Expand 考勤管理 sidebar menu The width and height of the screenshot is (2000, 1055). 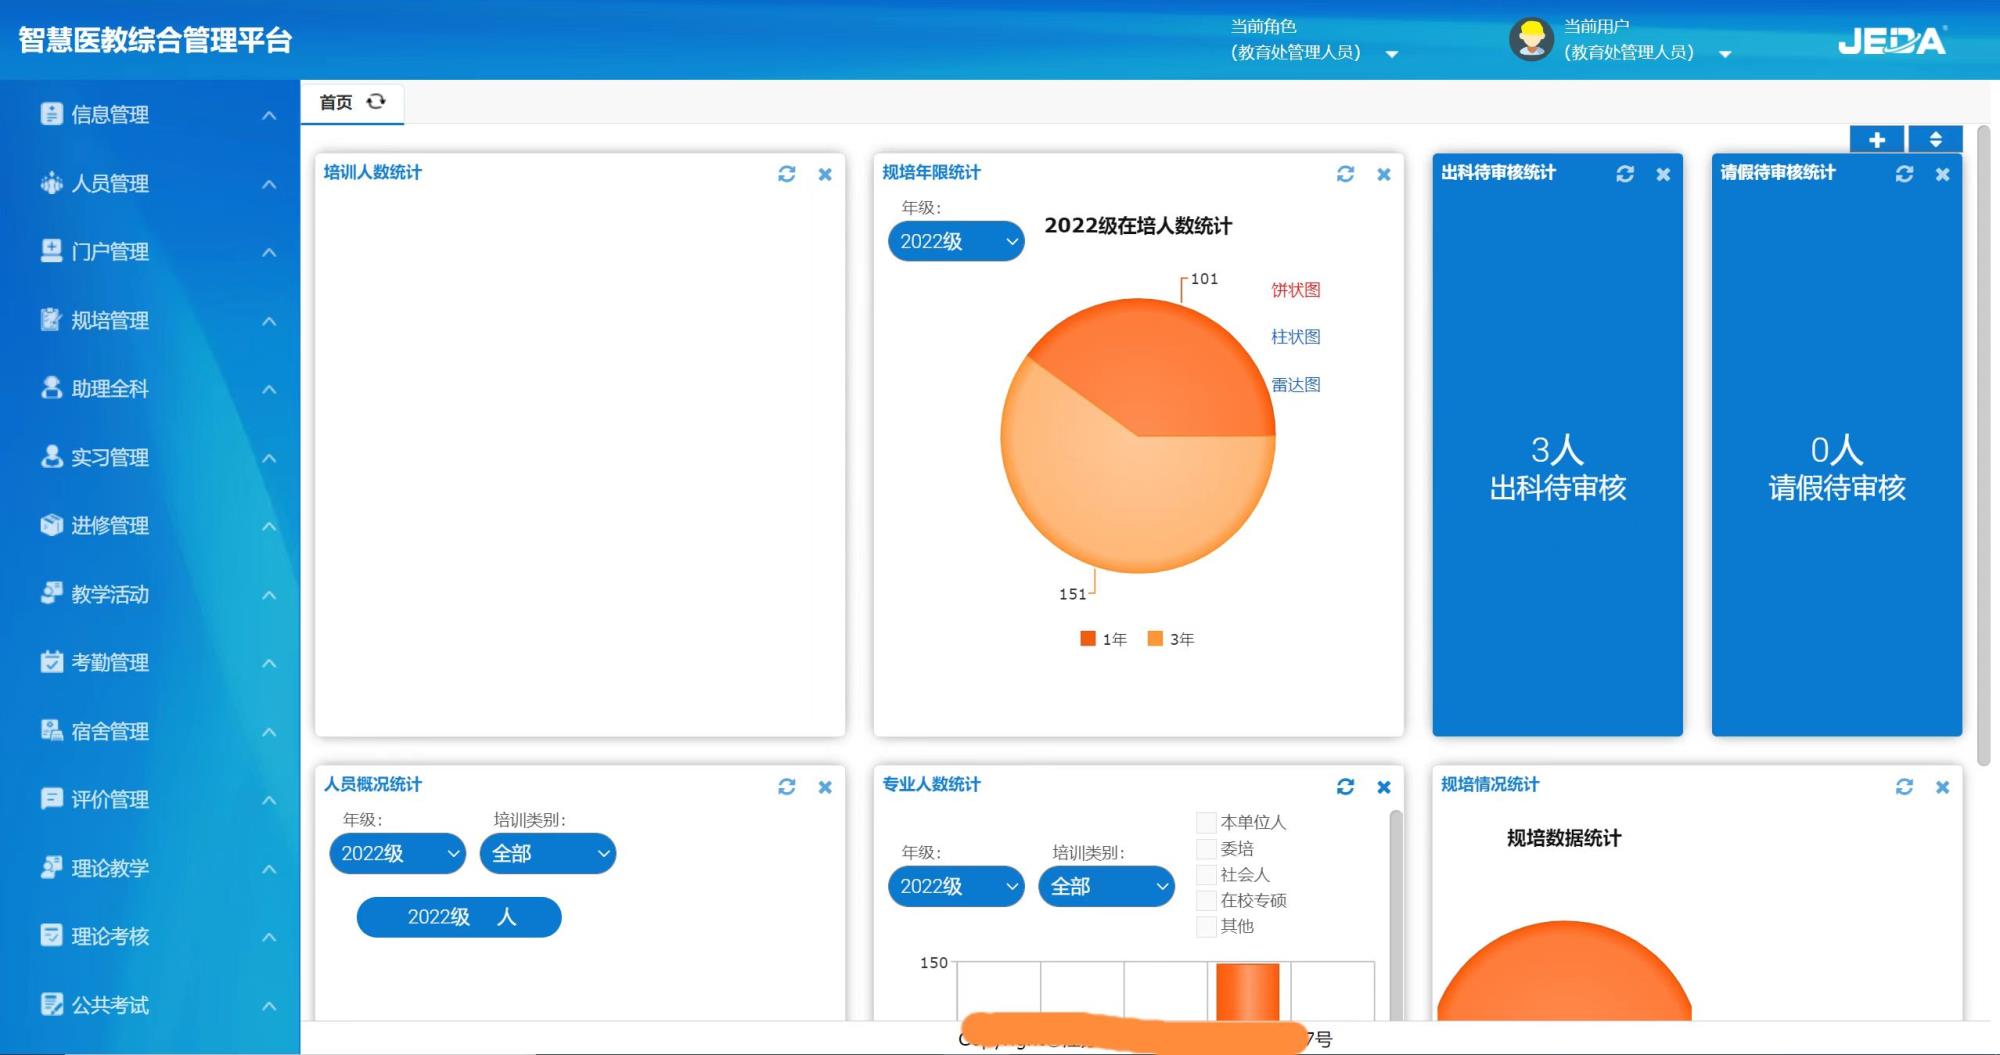(110, 663)
